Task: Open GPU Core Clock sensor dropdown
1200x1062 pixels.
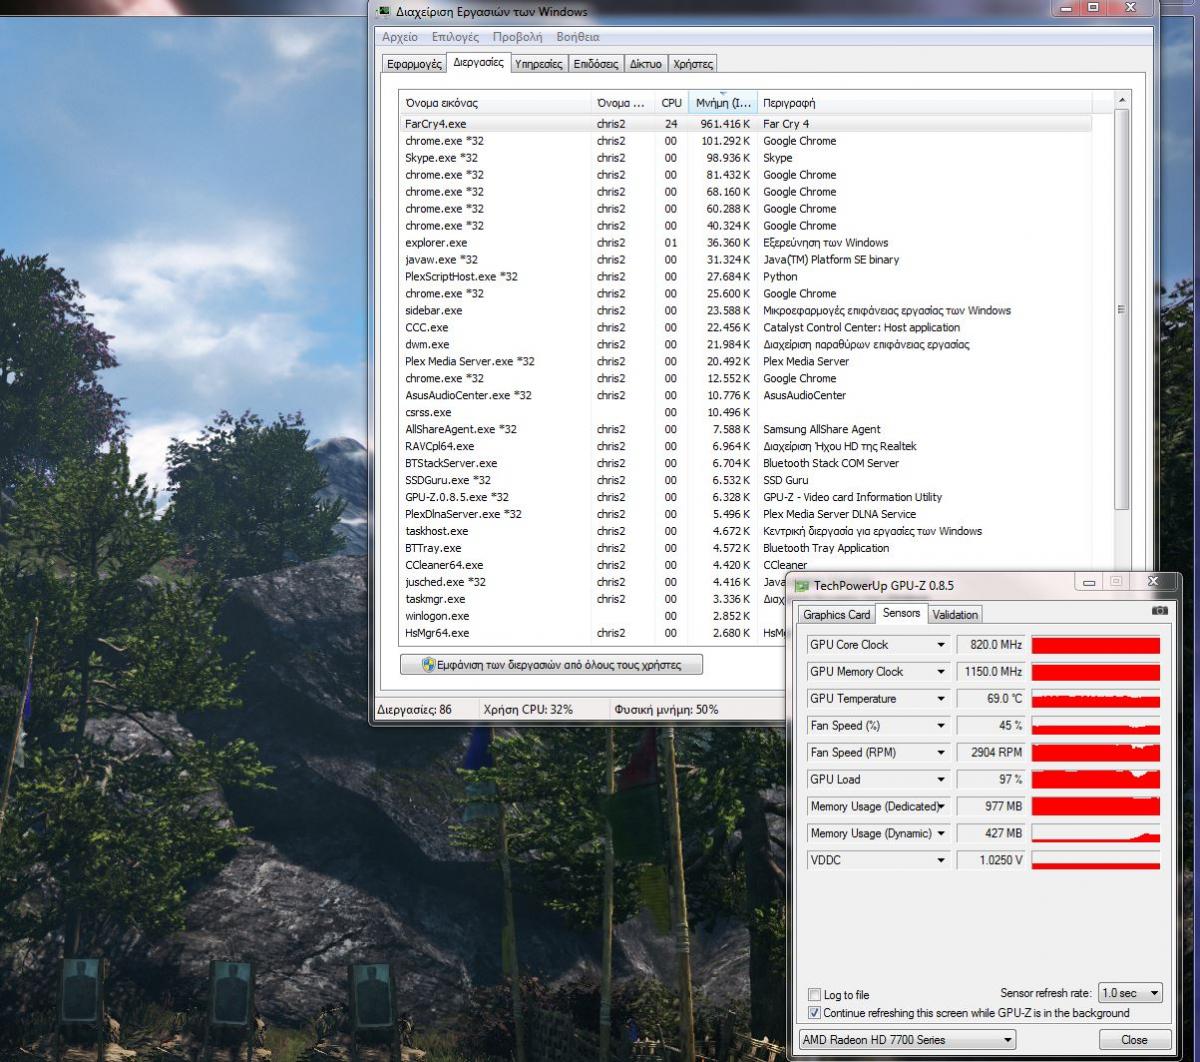Action: pos(940,645)
